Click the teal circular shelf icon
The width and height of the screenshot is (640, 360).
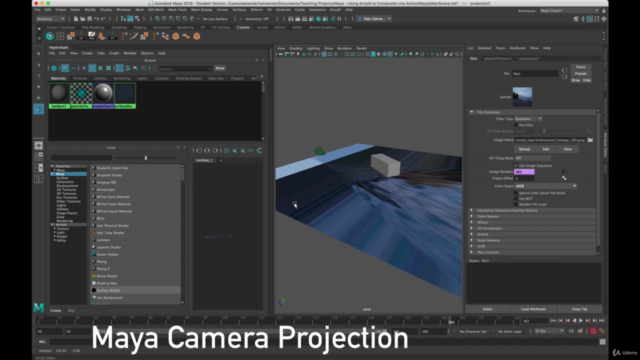50,36
